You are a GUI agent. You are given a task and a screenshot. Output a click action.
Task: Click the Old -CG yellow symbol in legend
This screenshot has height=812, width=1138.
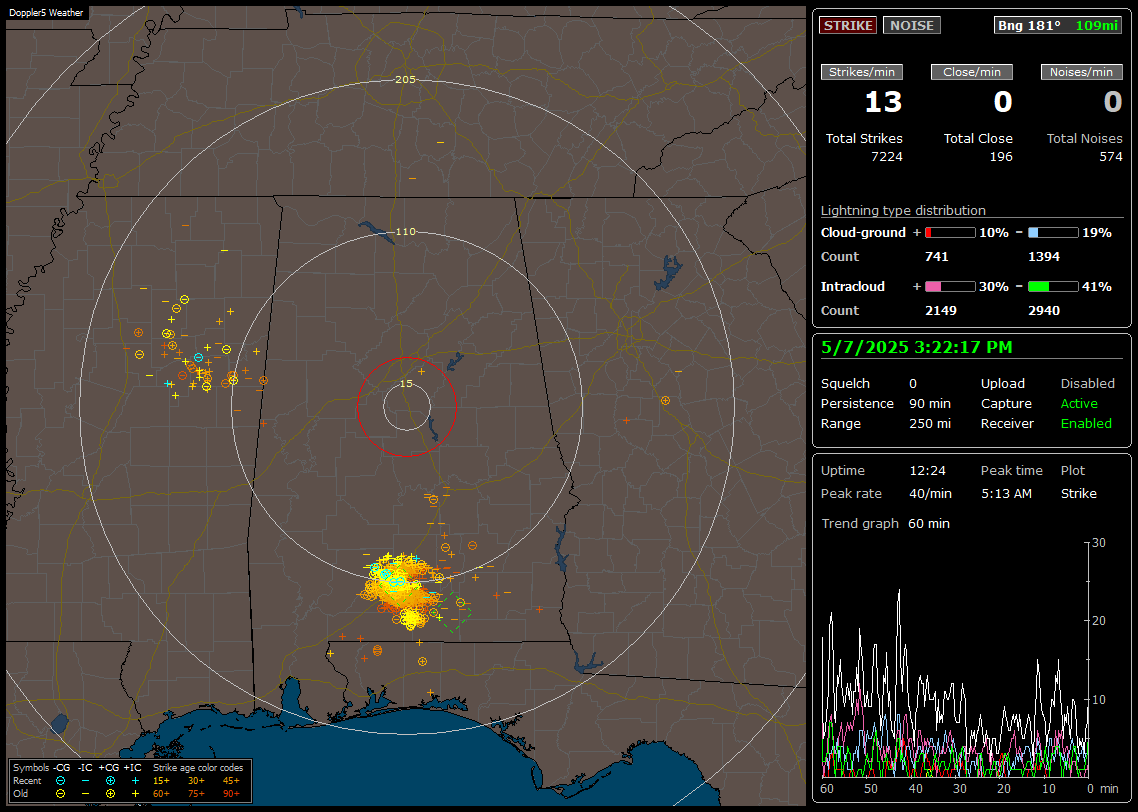point(61,794)
